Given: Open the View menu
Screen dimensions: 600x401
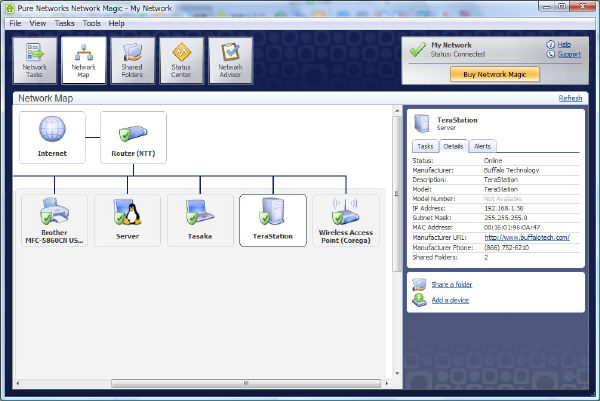Looking at the screenshot, I should click(38, 23).
